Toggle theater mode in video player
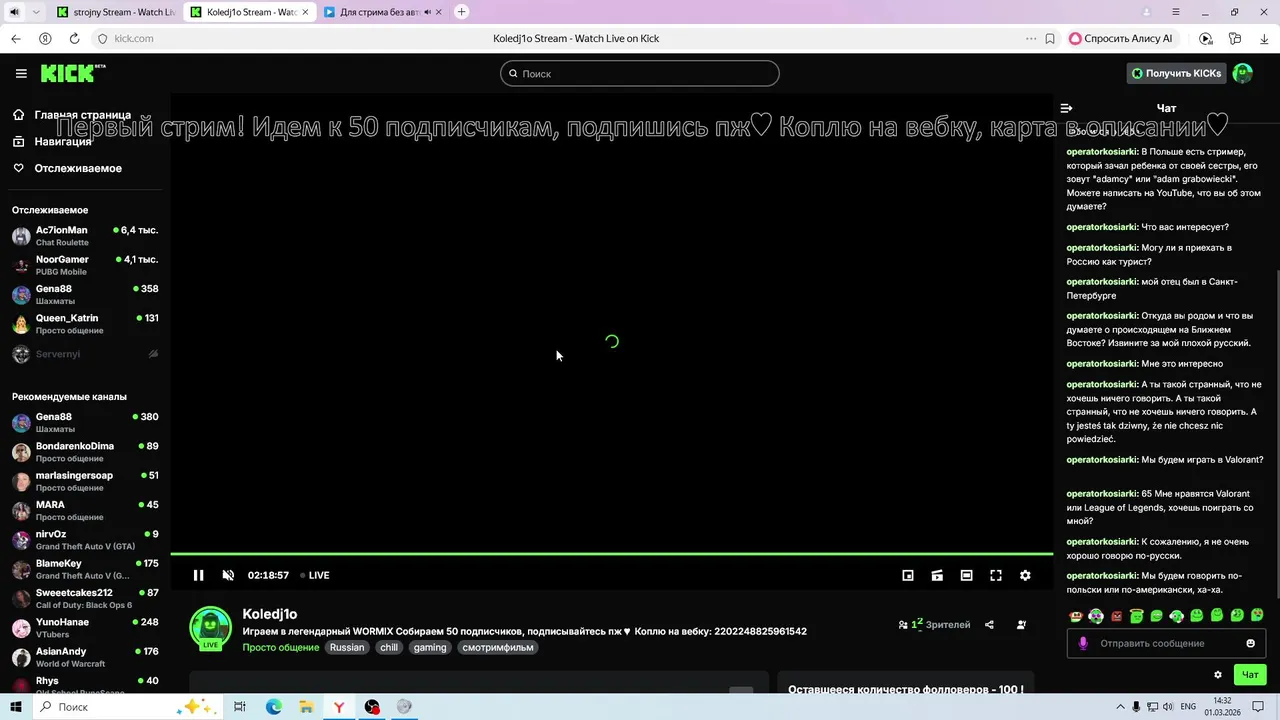This screenshot has width=1280, height=720. click(966, 575)
